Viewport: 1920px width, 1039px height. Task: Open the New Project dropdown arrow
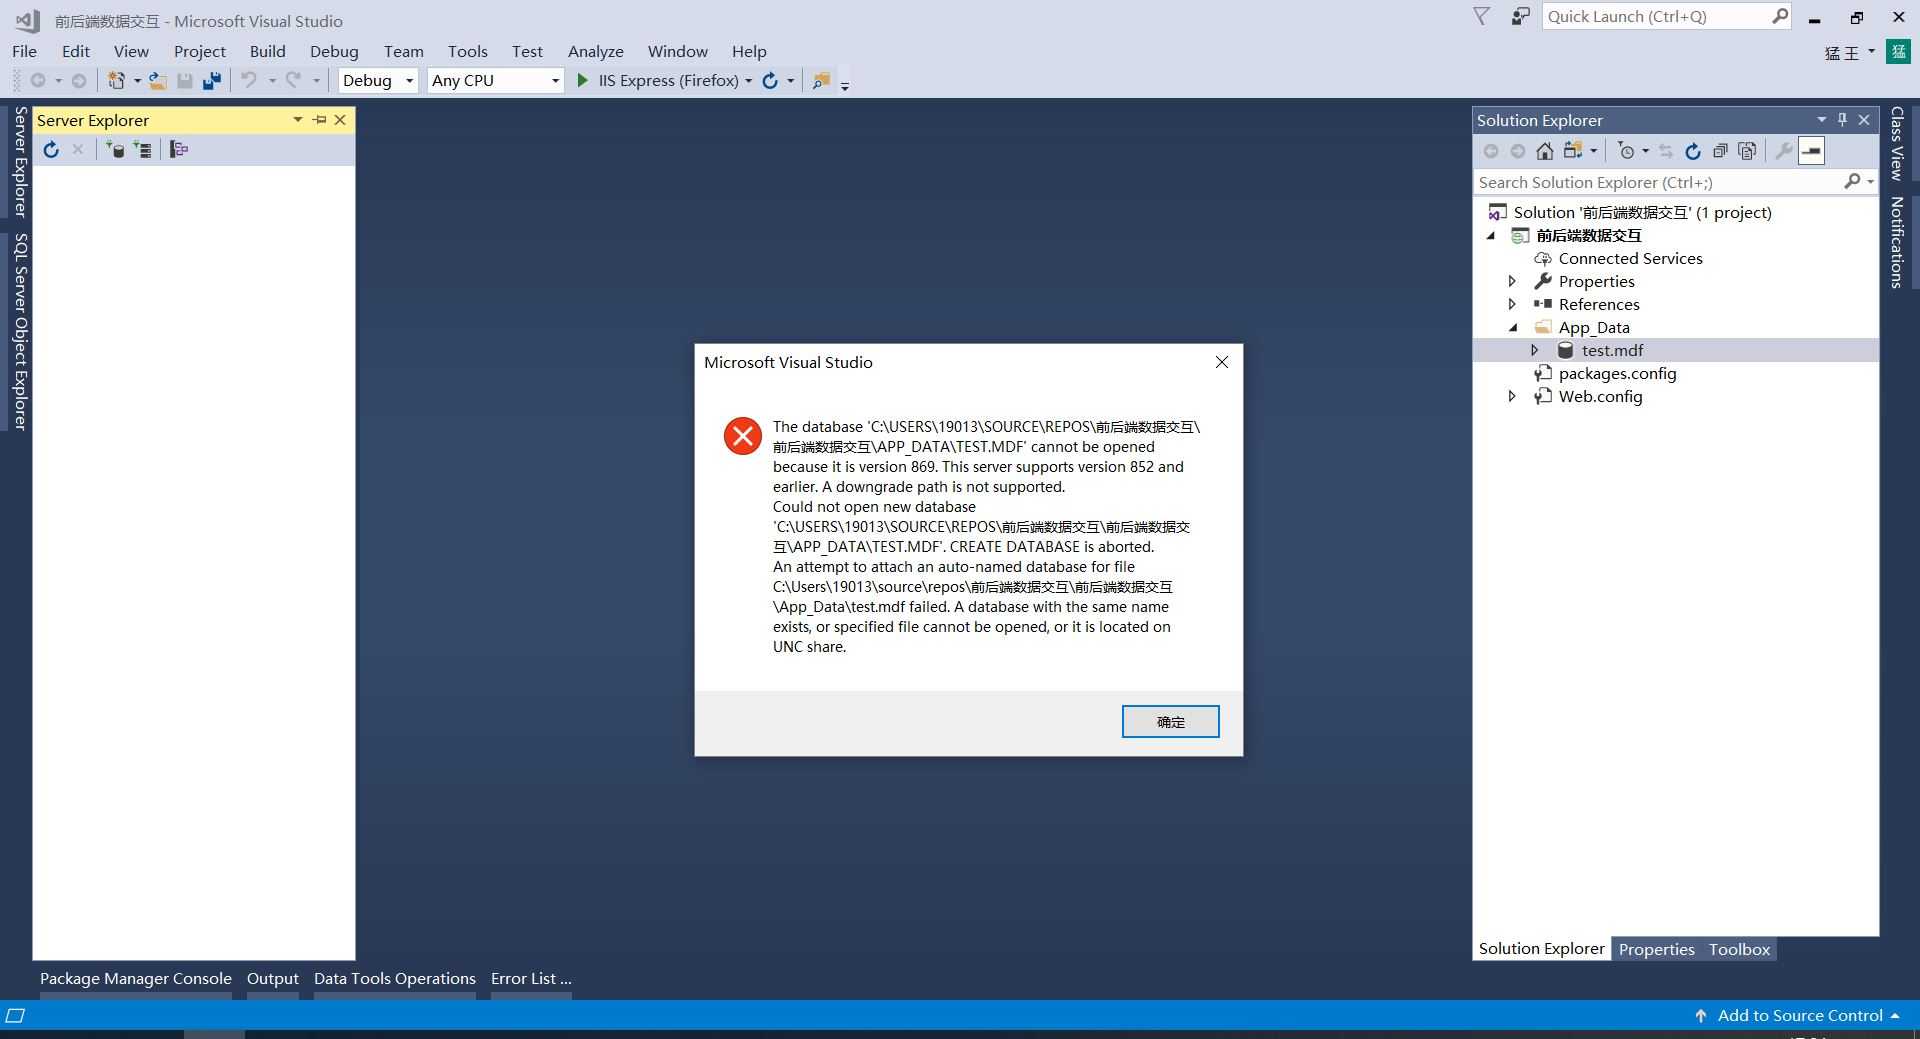pyautogui.click(x=137, y=81)
